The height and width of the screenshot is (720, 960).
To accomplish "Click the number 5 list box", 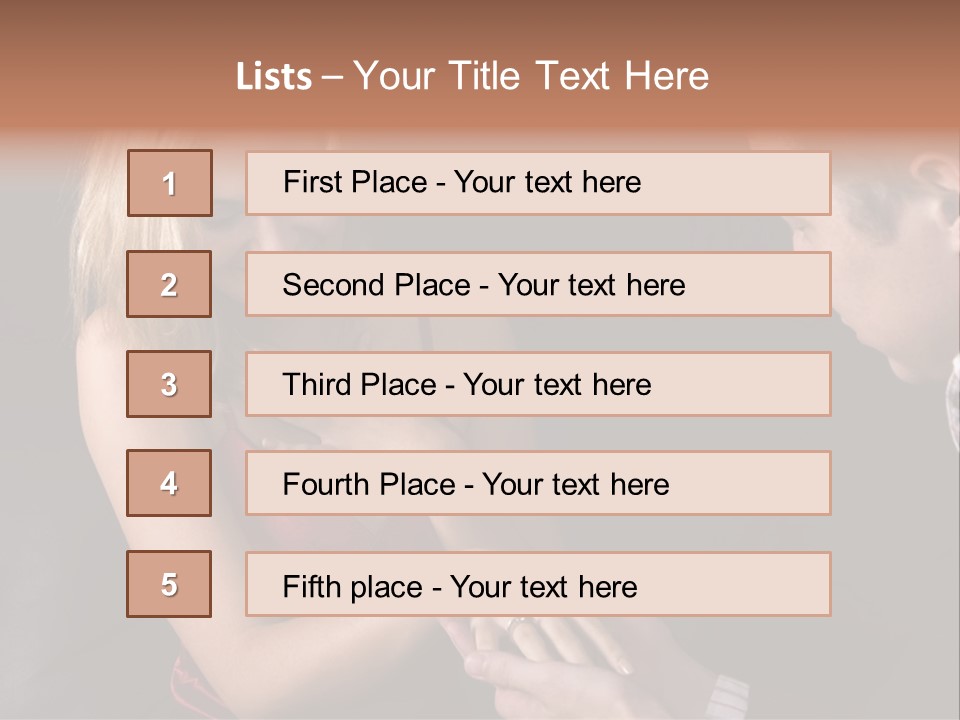I will click(x=169, y=584).
